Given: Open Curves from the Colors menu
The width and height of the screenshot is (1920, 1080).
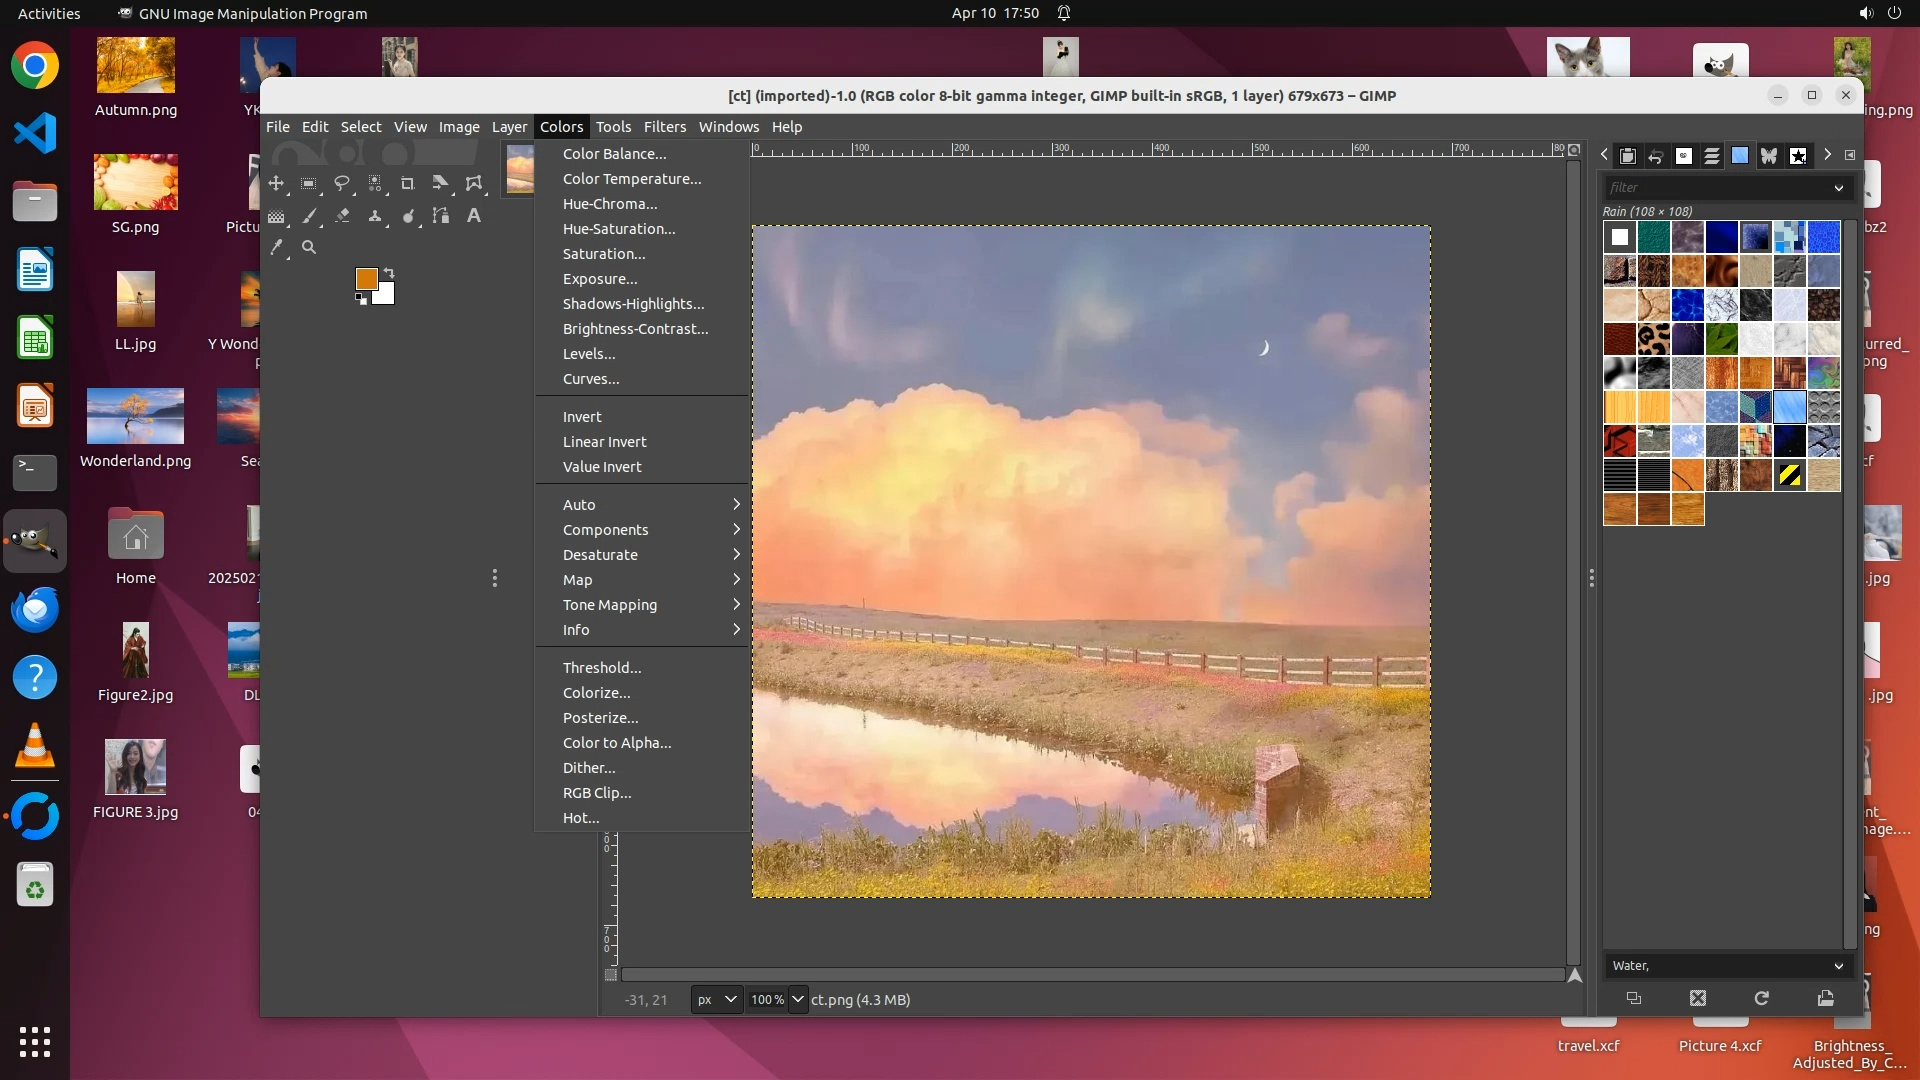Looking at the screenshot, I should (591, 379).
